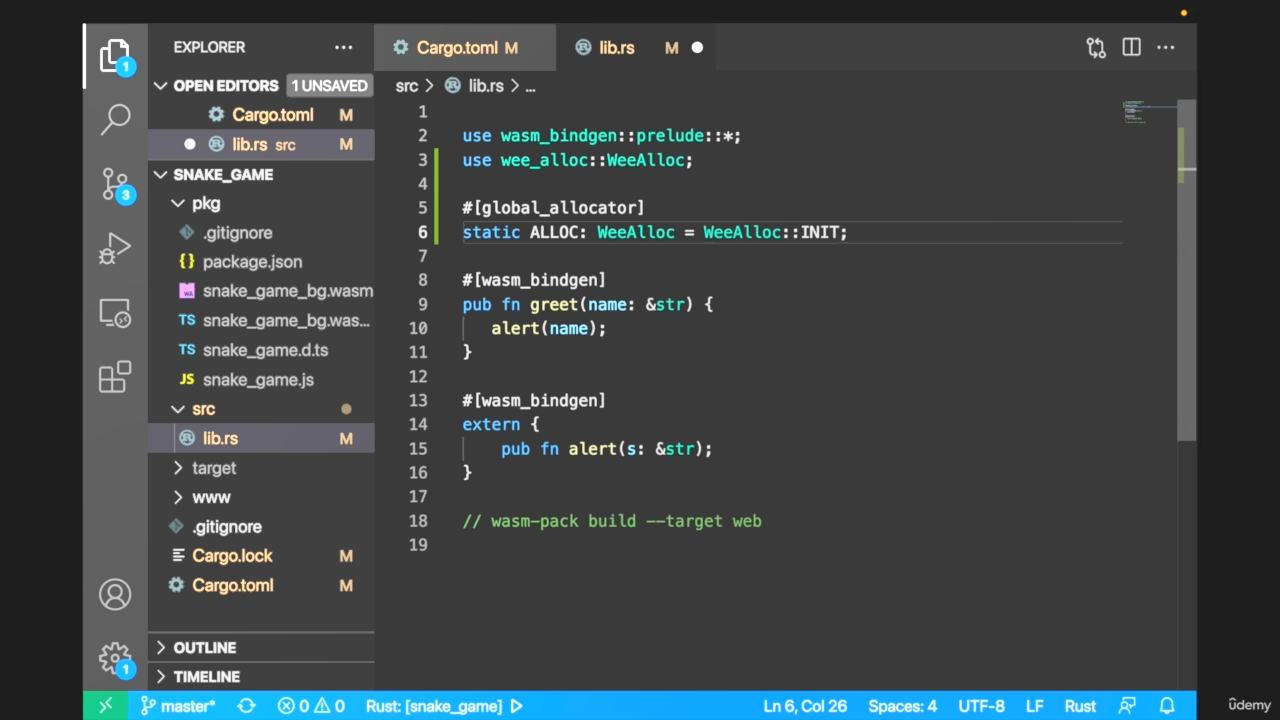Click master branch in status bar
This screenshot has height=720, width=1280.
pyautogui.click(x=178, y=706)
